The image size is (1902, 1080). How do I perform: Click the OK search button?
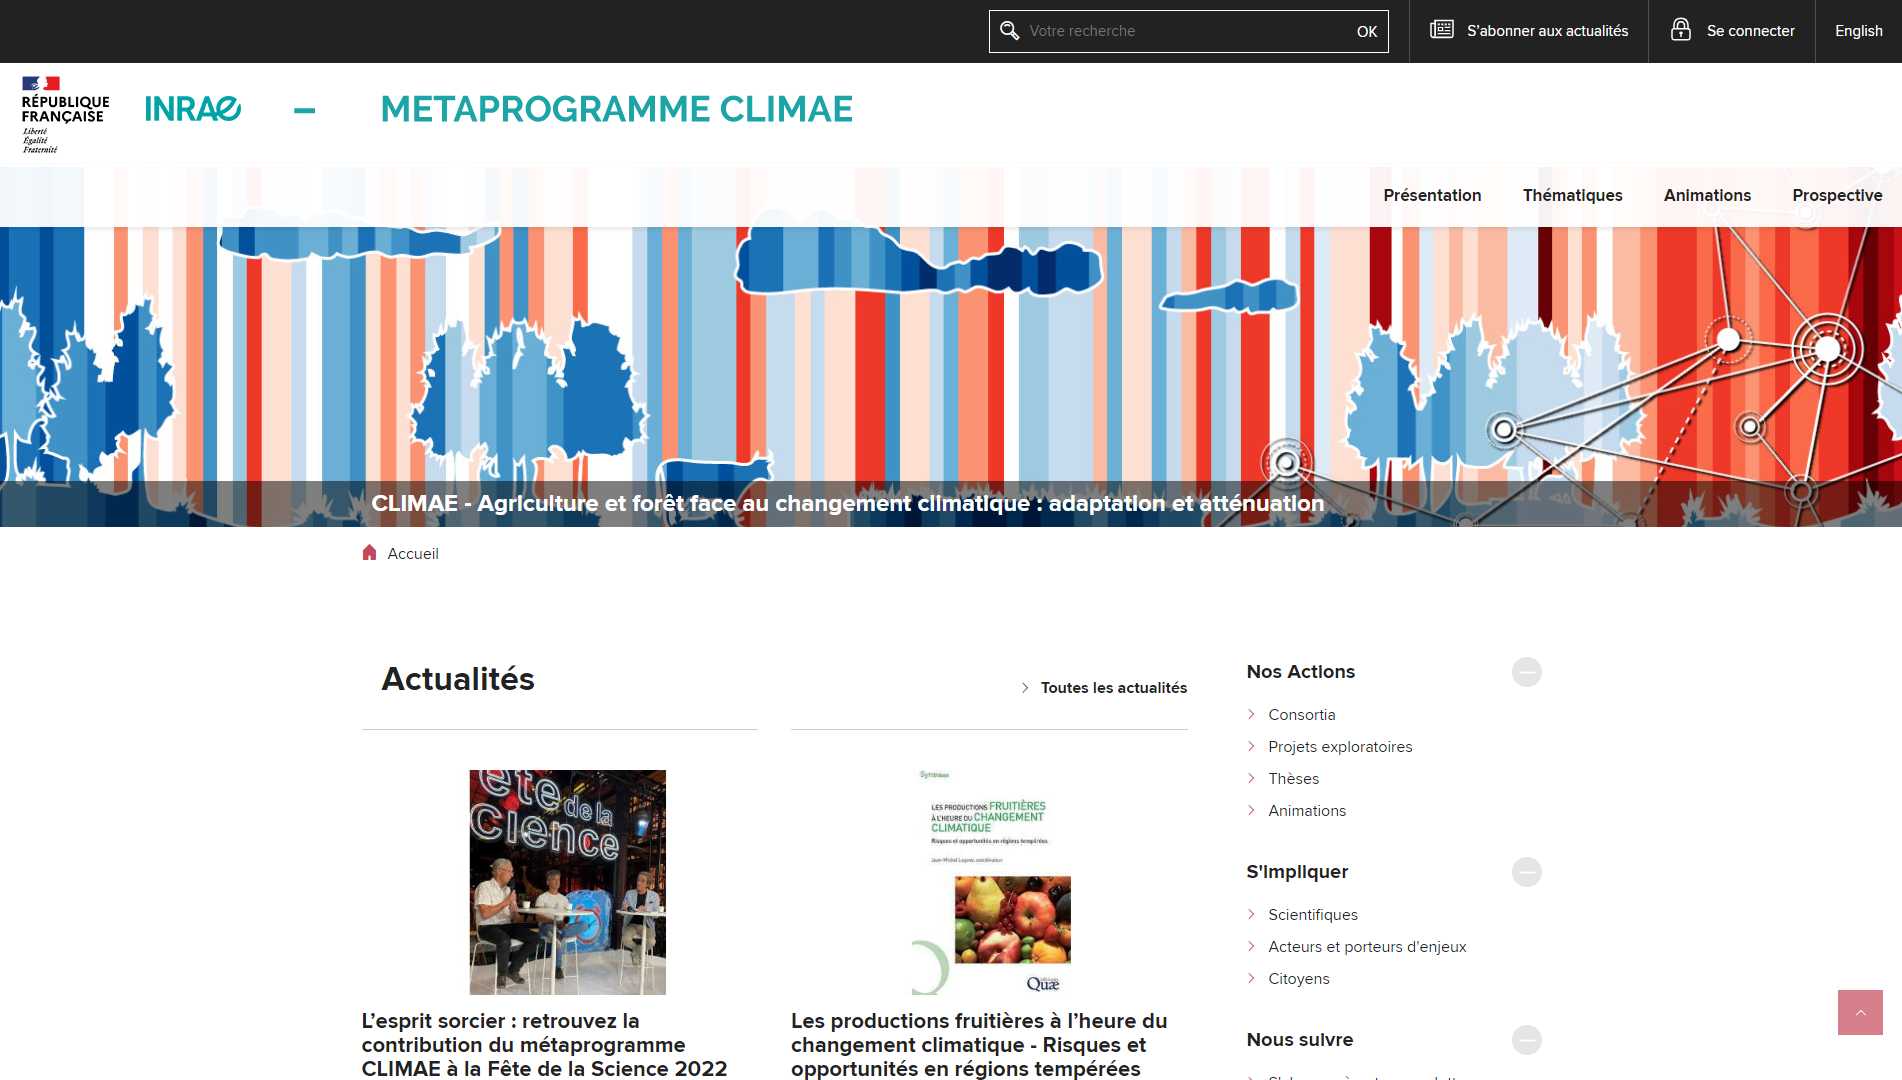click(1366, 32)
